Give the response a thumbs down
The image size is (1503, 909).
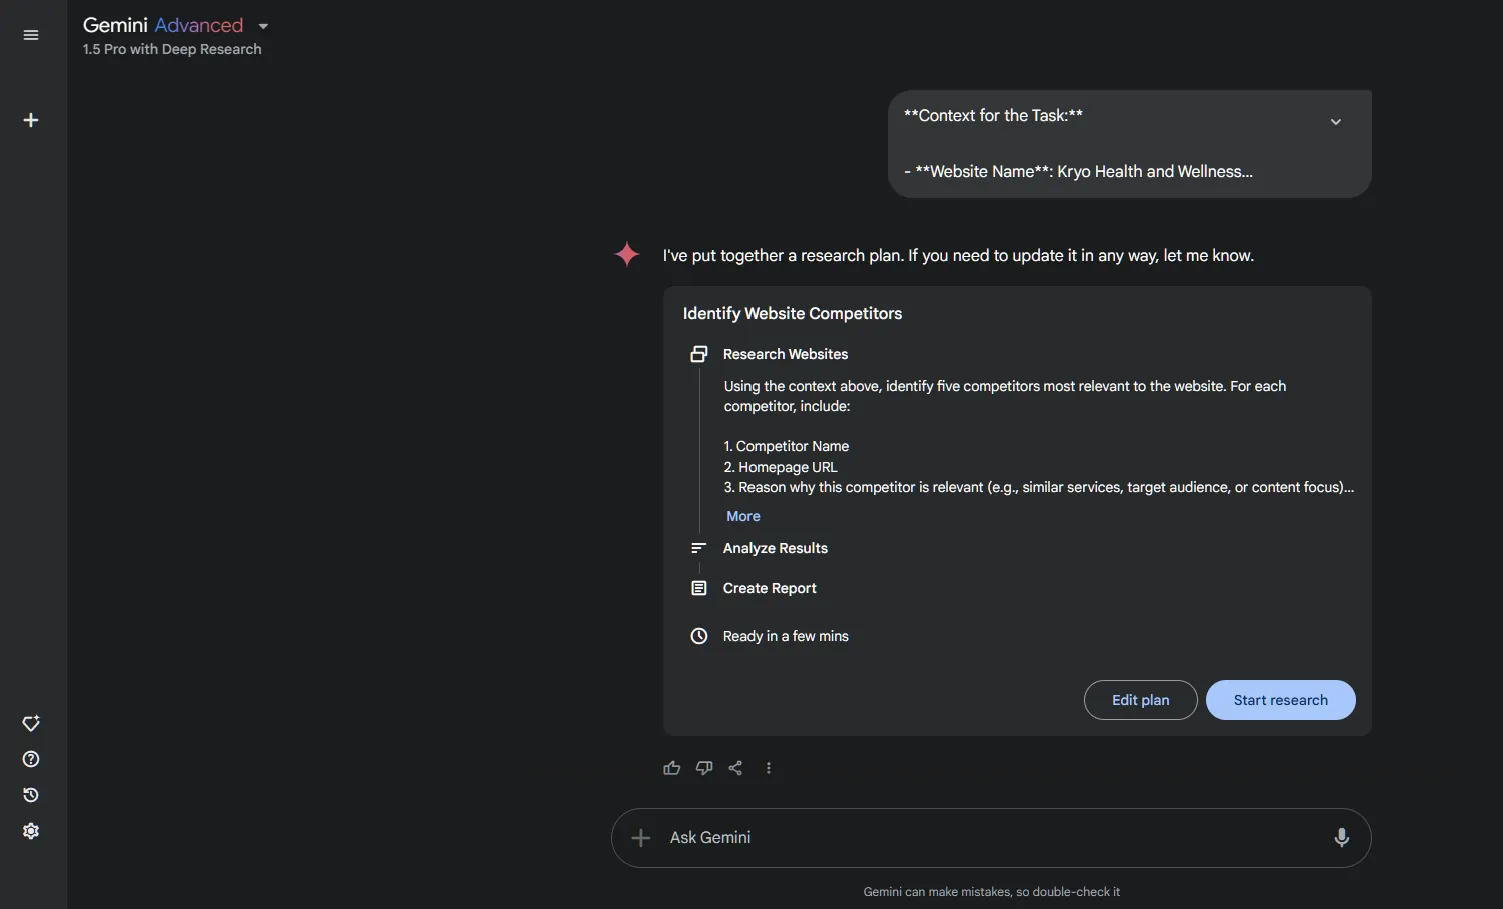pos(704,768)
